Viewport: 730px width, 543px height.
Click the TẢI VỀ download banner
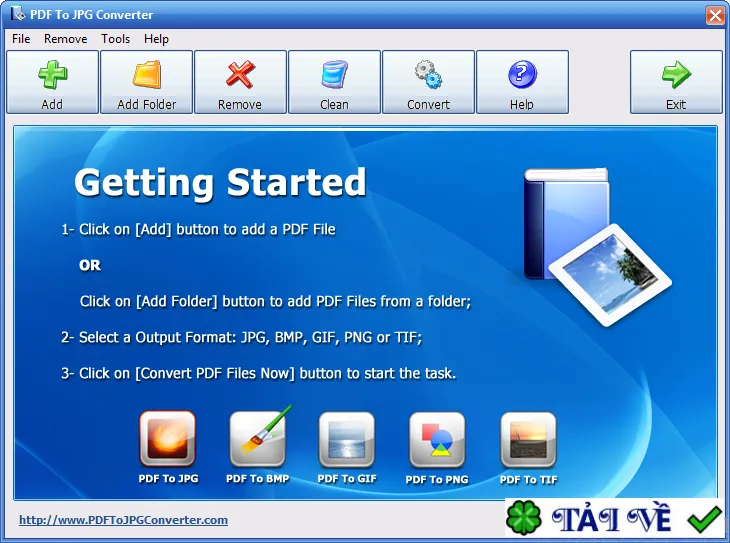tap(616, 517)
